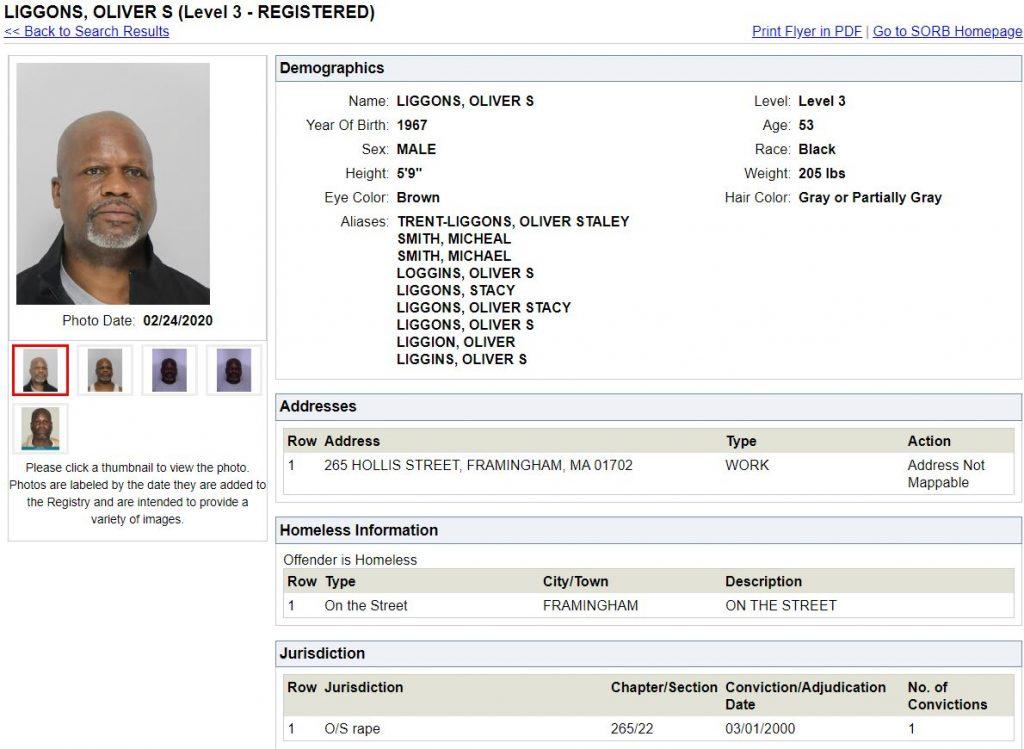Click the Jurisdiction section header
Screen dimensions: 1024x749
(x=322, y=653)
